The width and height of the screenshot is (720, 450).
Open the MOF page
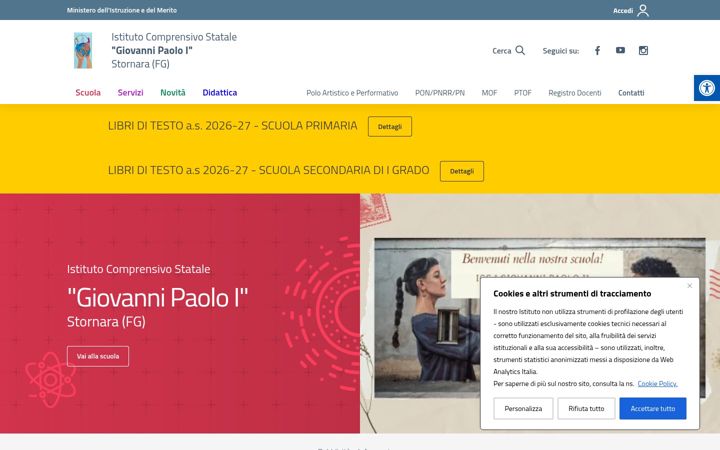click(x=489, y=93)
